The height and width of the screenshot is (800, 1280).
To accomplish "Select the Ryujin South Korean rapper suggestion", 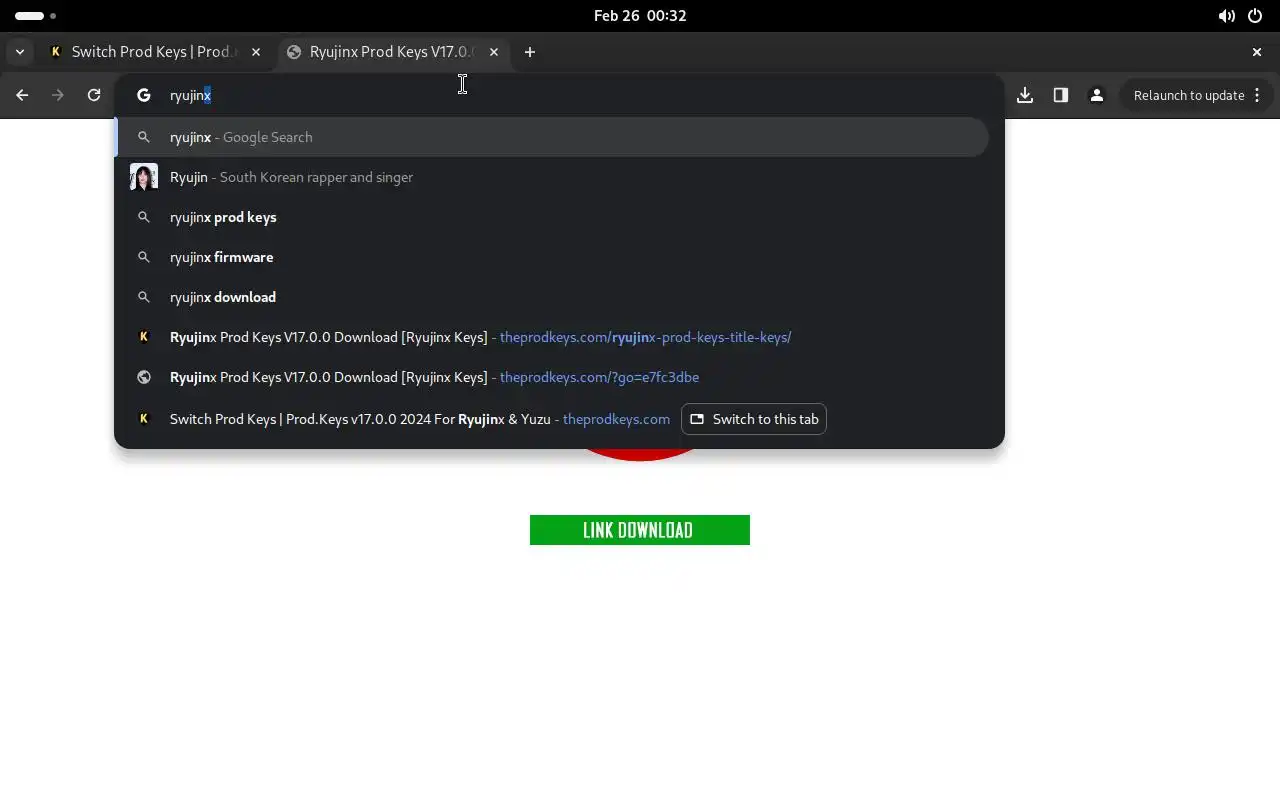I will [552, 177].
